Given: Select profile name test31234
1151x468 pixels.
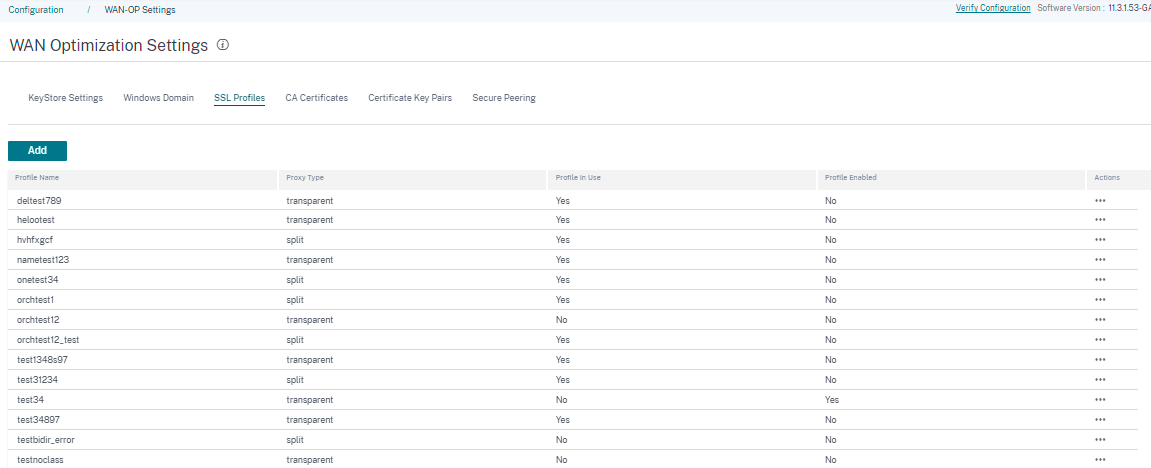Looking at the screenshot, I should (x=37, y=380).
